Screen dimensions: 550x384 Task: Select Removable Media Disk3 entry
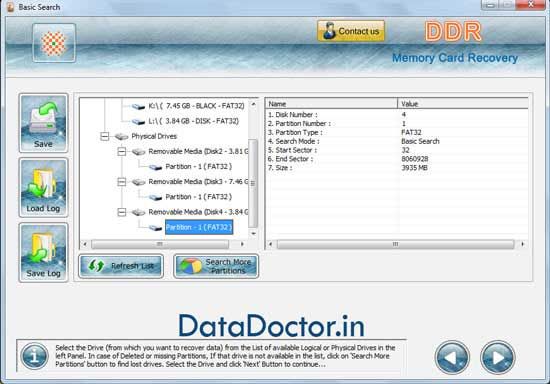[198, 182]
